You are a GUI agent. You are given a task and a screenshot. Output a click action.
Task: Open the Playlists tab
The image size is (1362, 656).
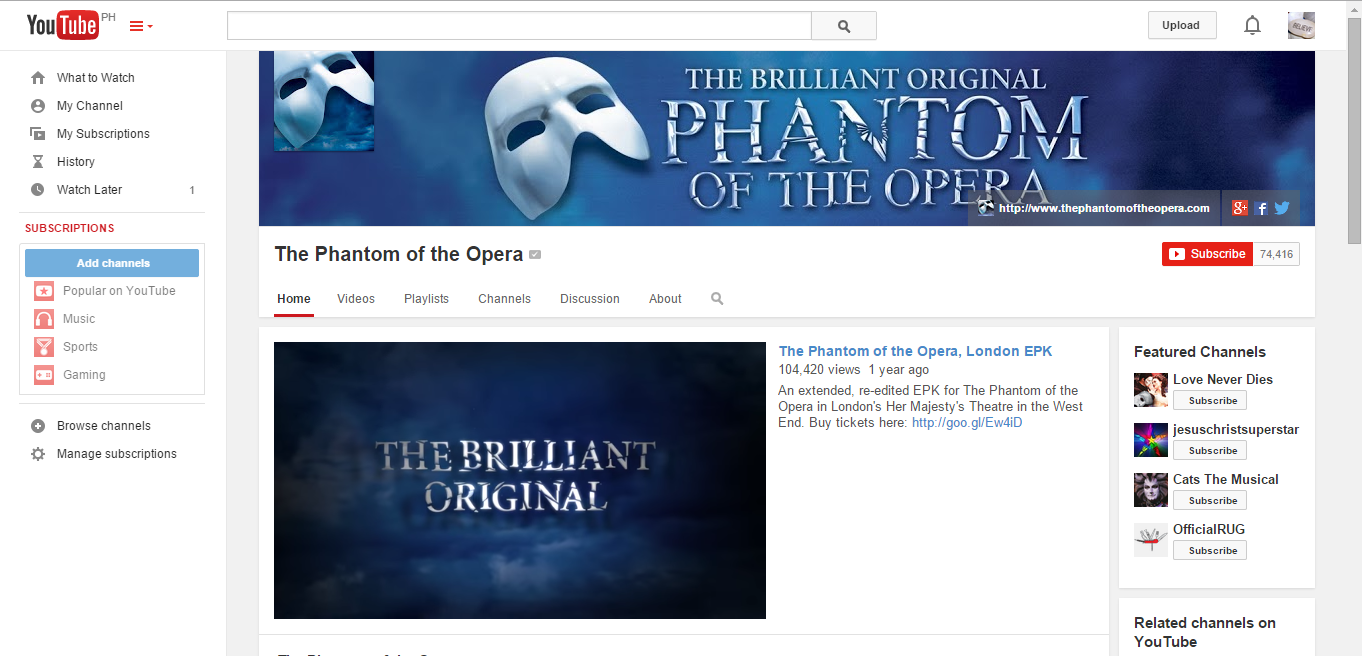426,298
